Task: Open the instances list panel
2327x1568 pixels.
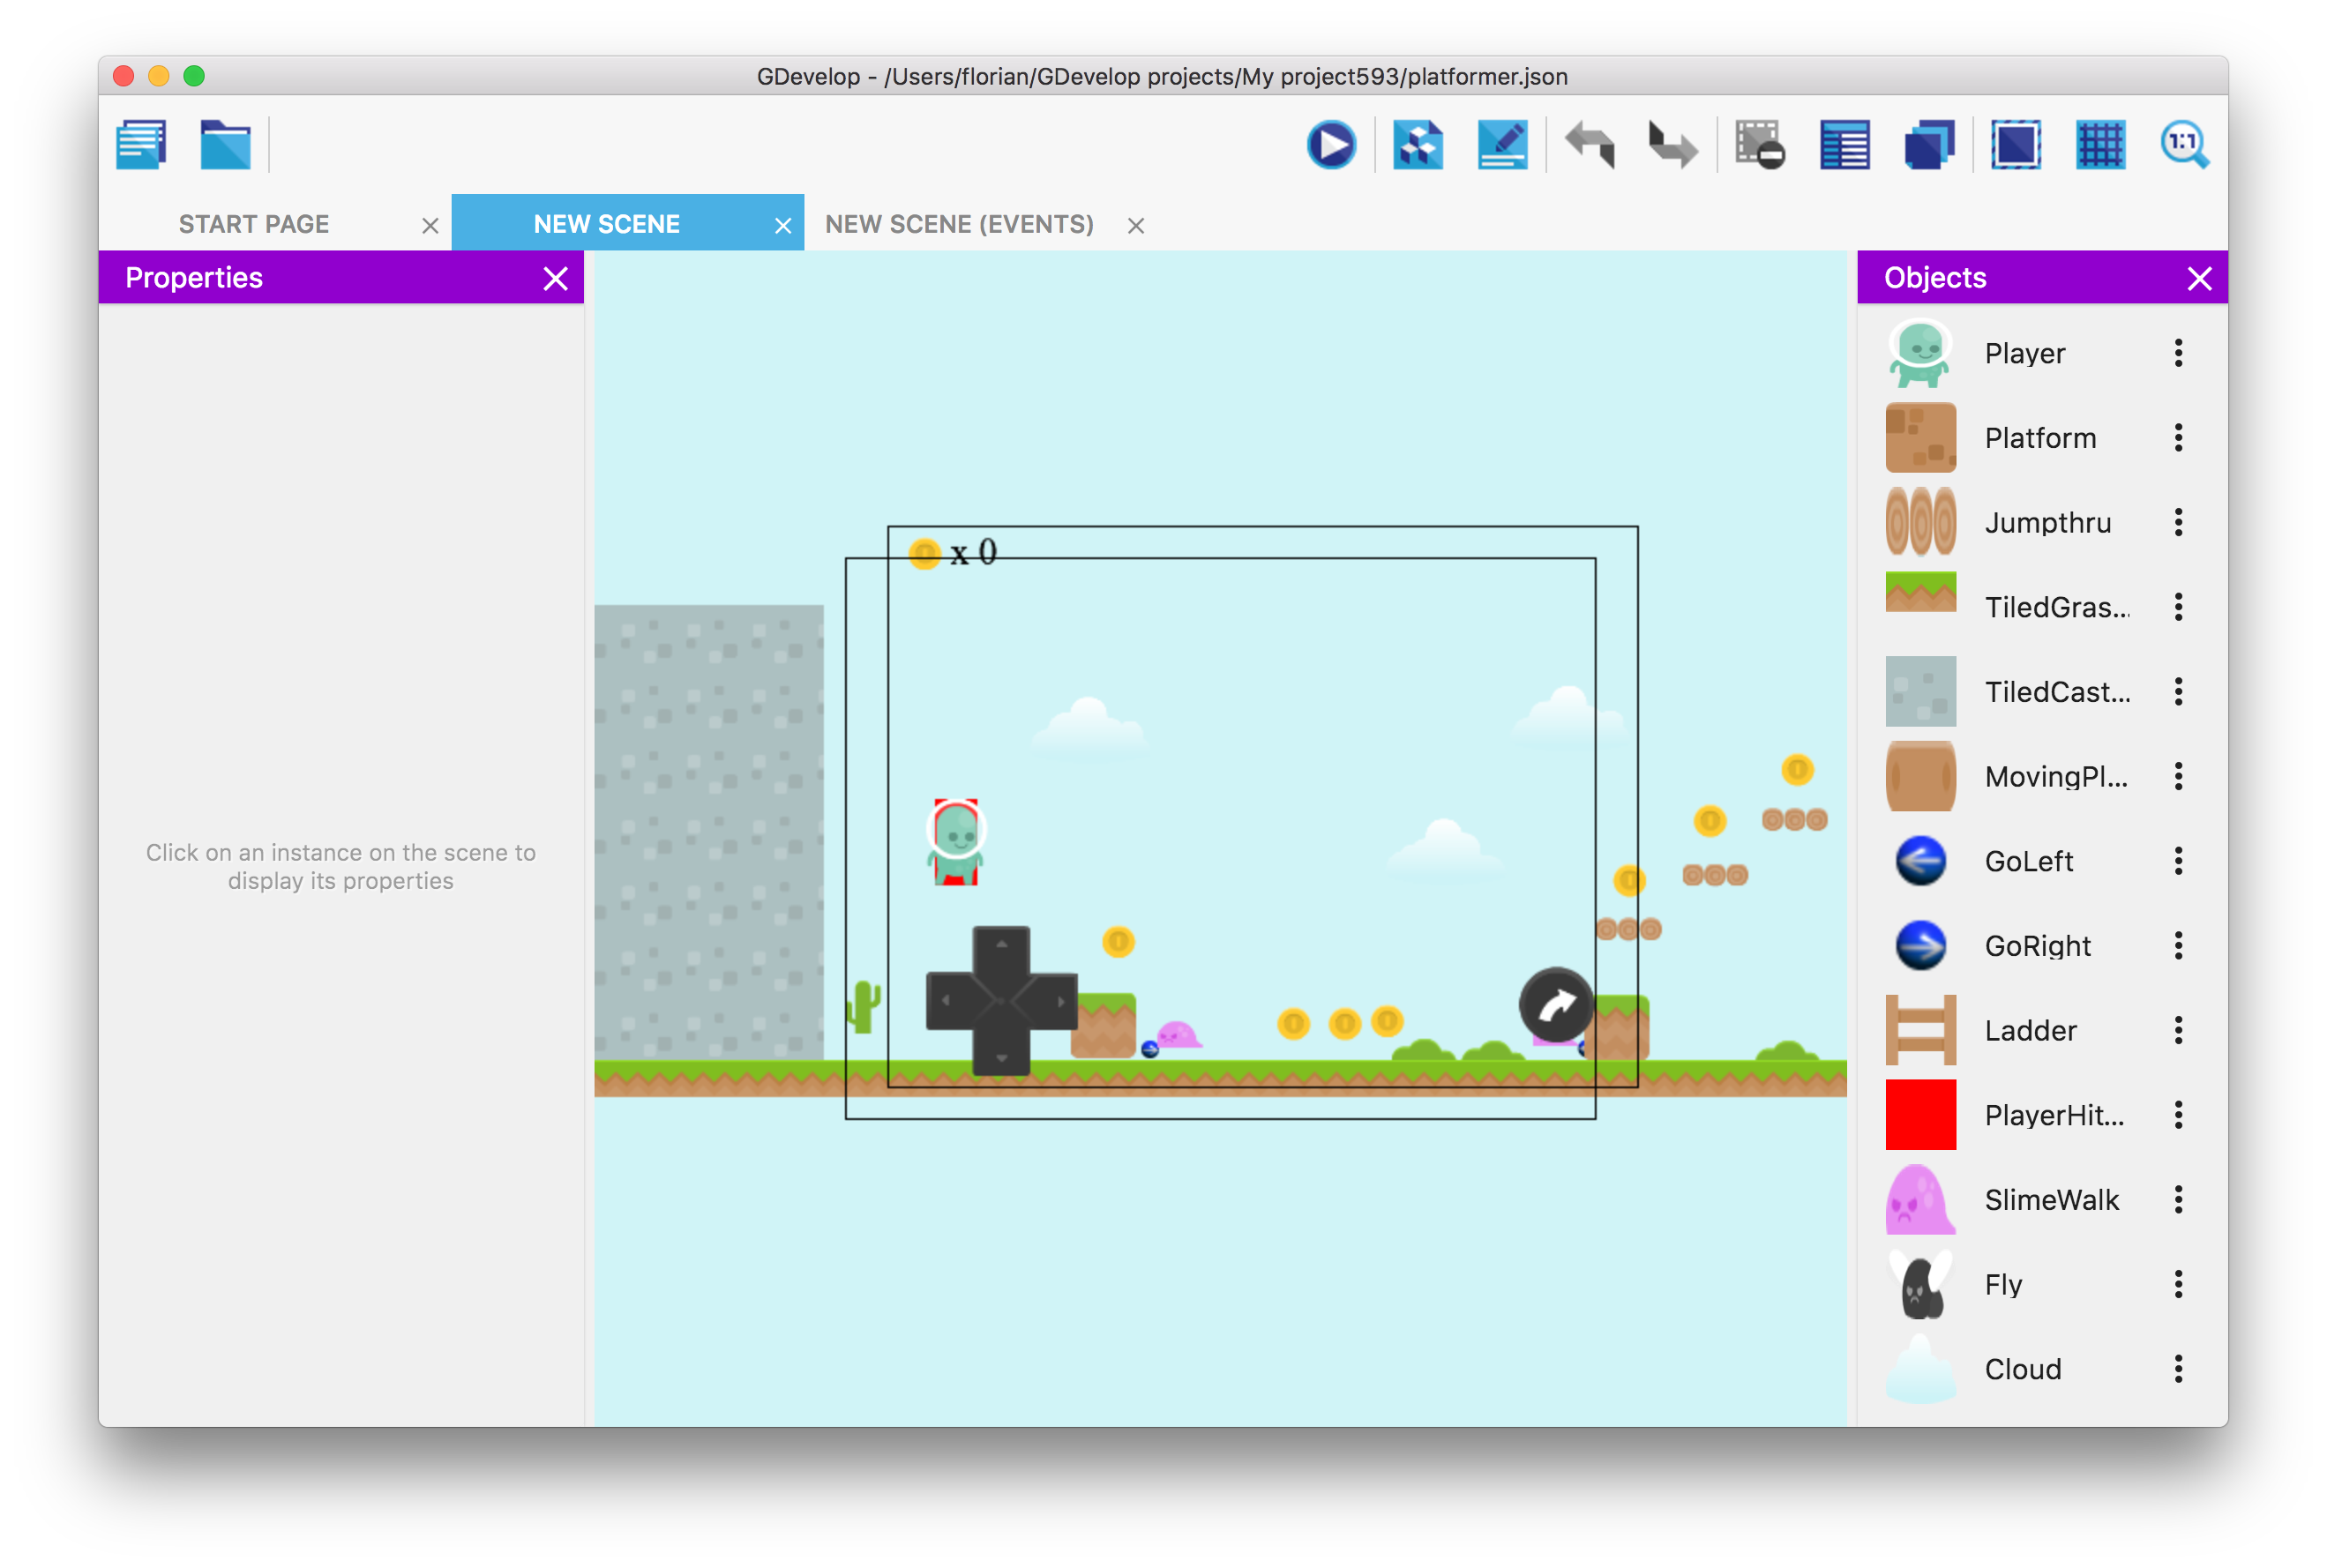Action: (1845, 145)
